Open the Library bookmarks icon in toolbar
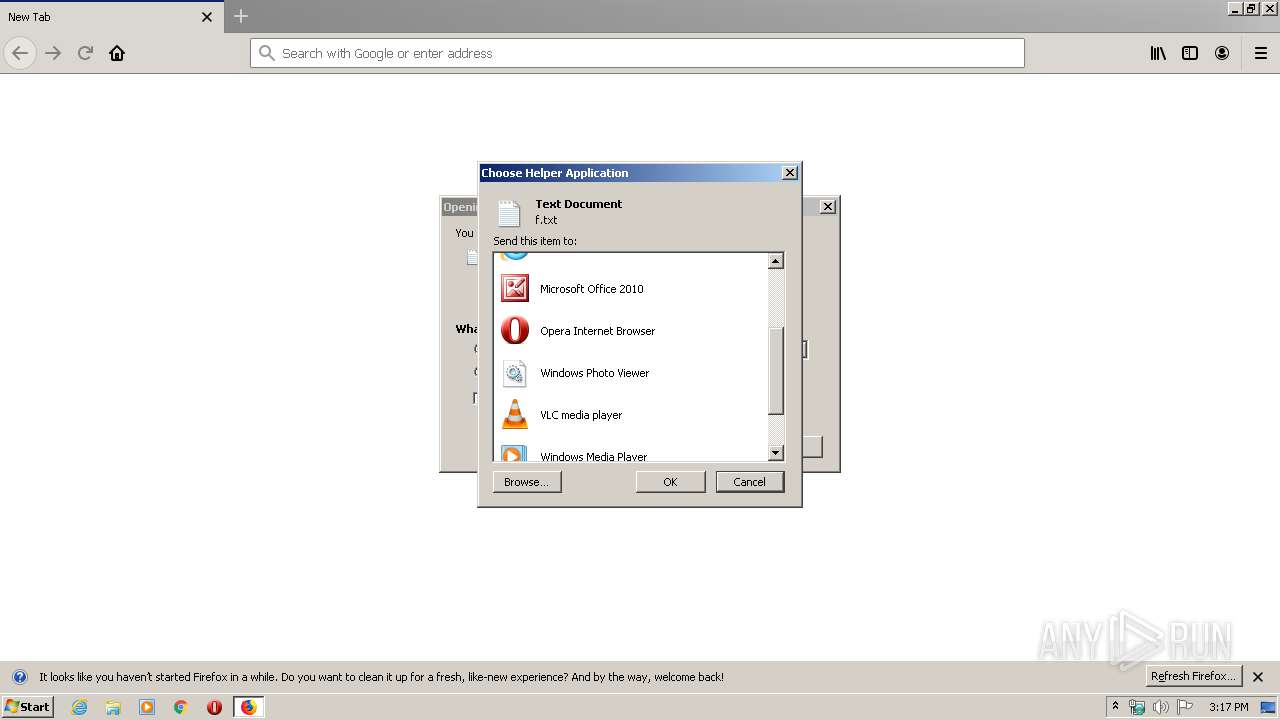 pyautogui.click(x=1158, y=53)
